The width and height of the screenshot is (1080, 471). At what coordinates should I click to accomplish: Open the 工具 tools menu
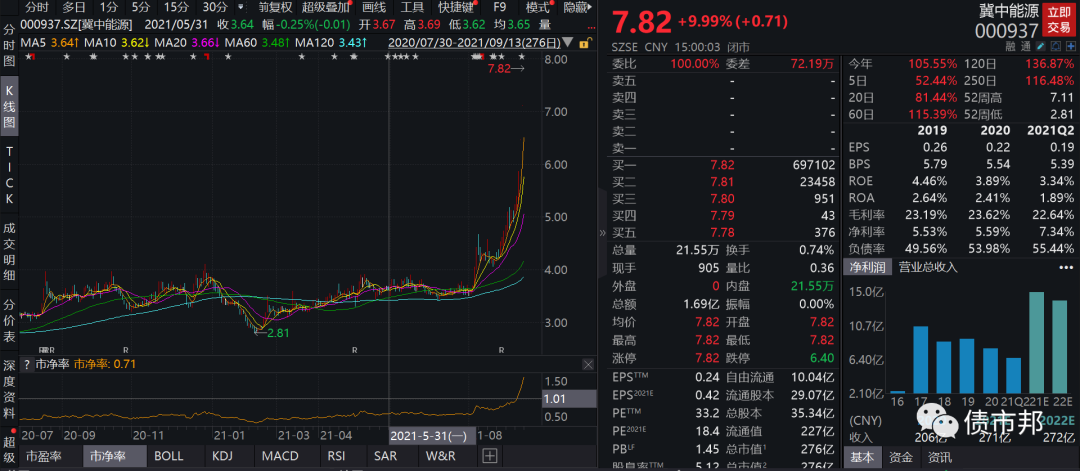[x=412, y=7]
